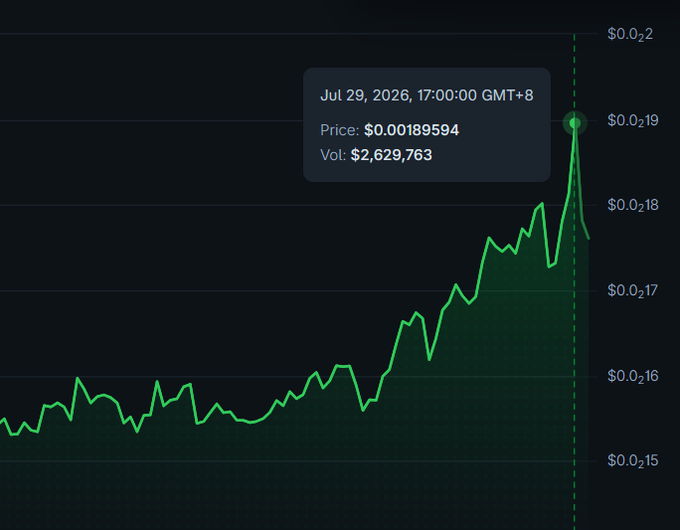The height and width of the screenshot is (530, 680).
Task: Click the tooltip date Jul 29, 2026, 17:00:00 GMT+8
Action: 427,95
